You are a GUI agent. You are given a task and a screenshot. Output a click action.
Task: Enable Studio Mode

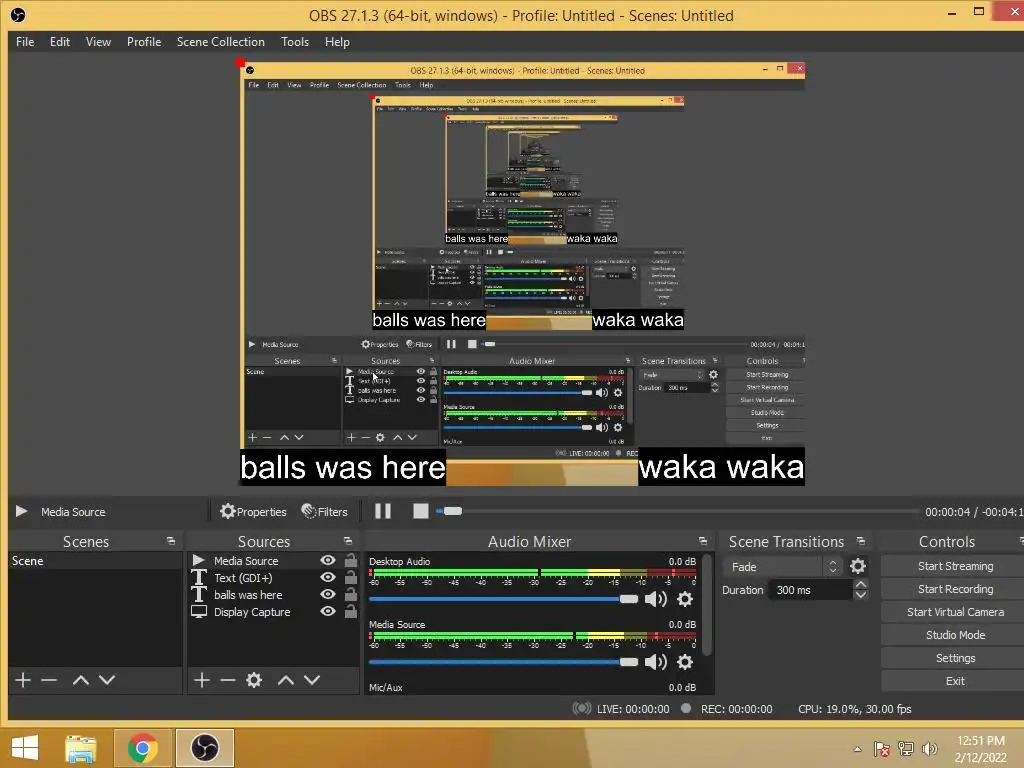pos(955,635)
